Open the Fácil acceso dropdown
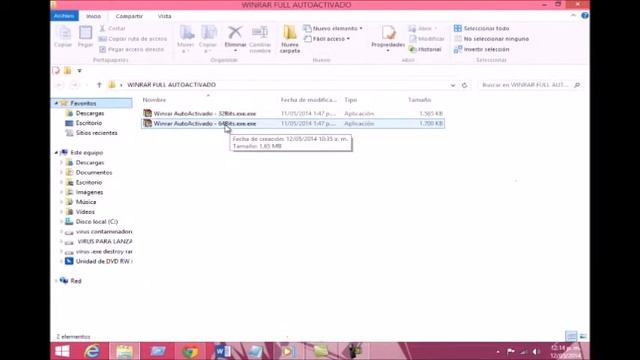The image size is (640, 360). (x=327, y=39)
